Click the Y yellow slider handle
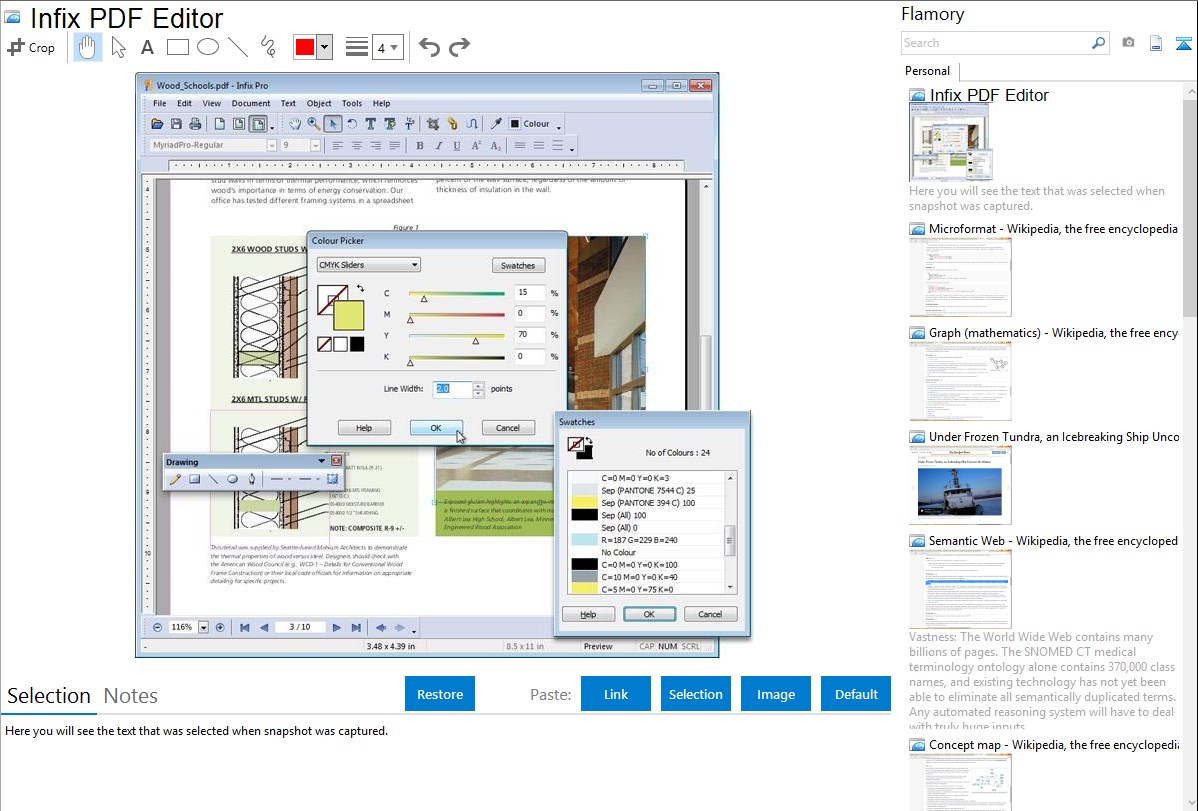1198x811 pixels. pyautogui.click(x=475, y=341)
